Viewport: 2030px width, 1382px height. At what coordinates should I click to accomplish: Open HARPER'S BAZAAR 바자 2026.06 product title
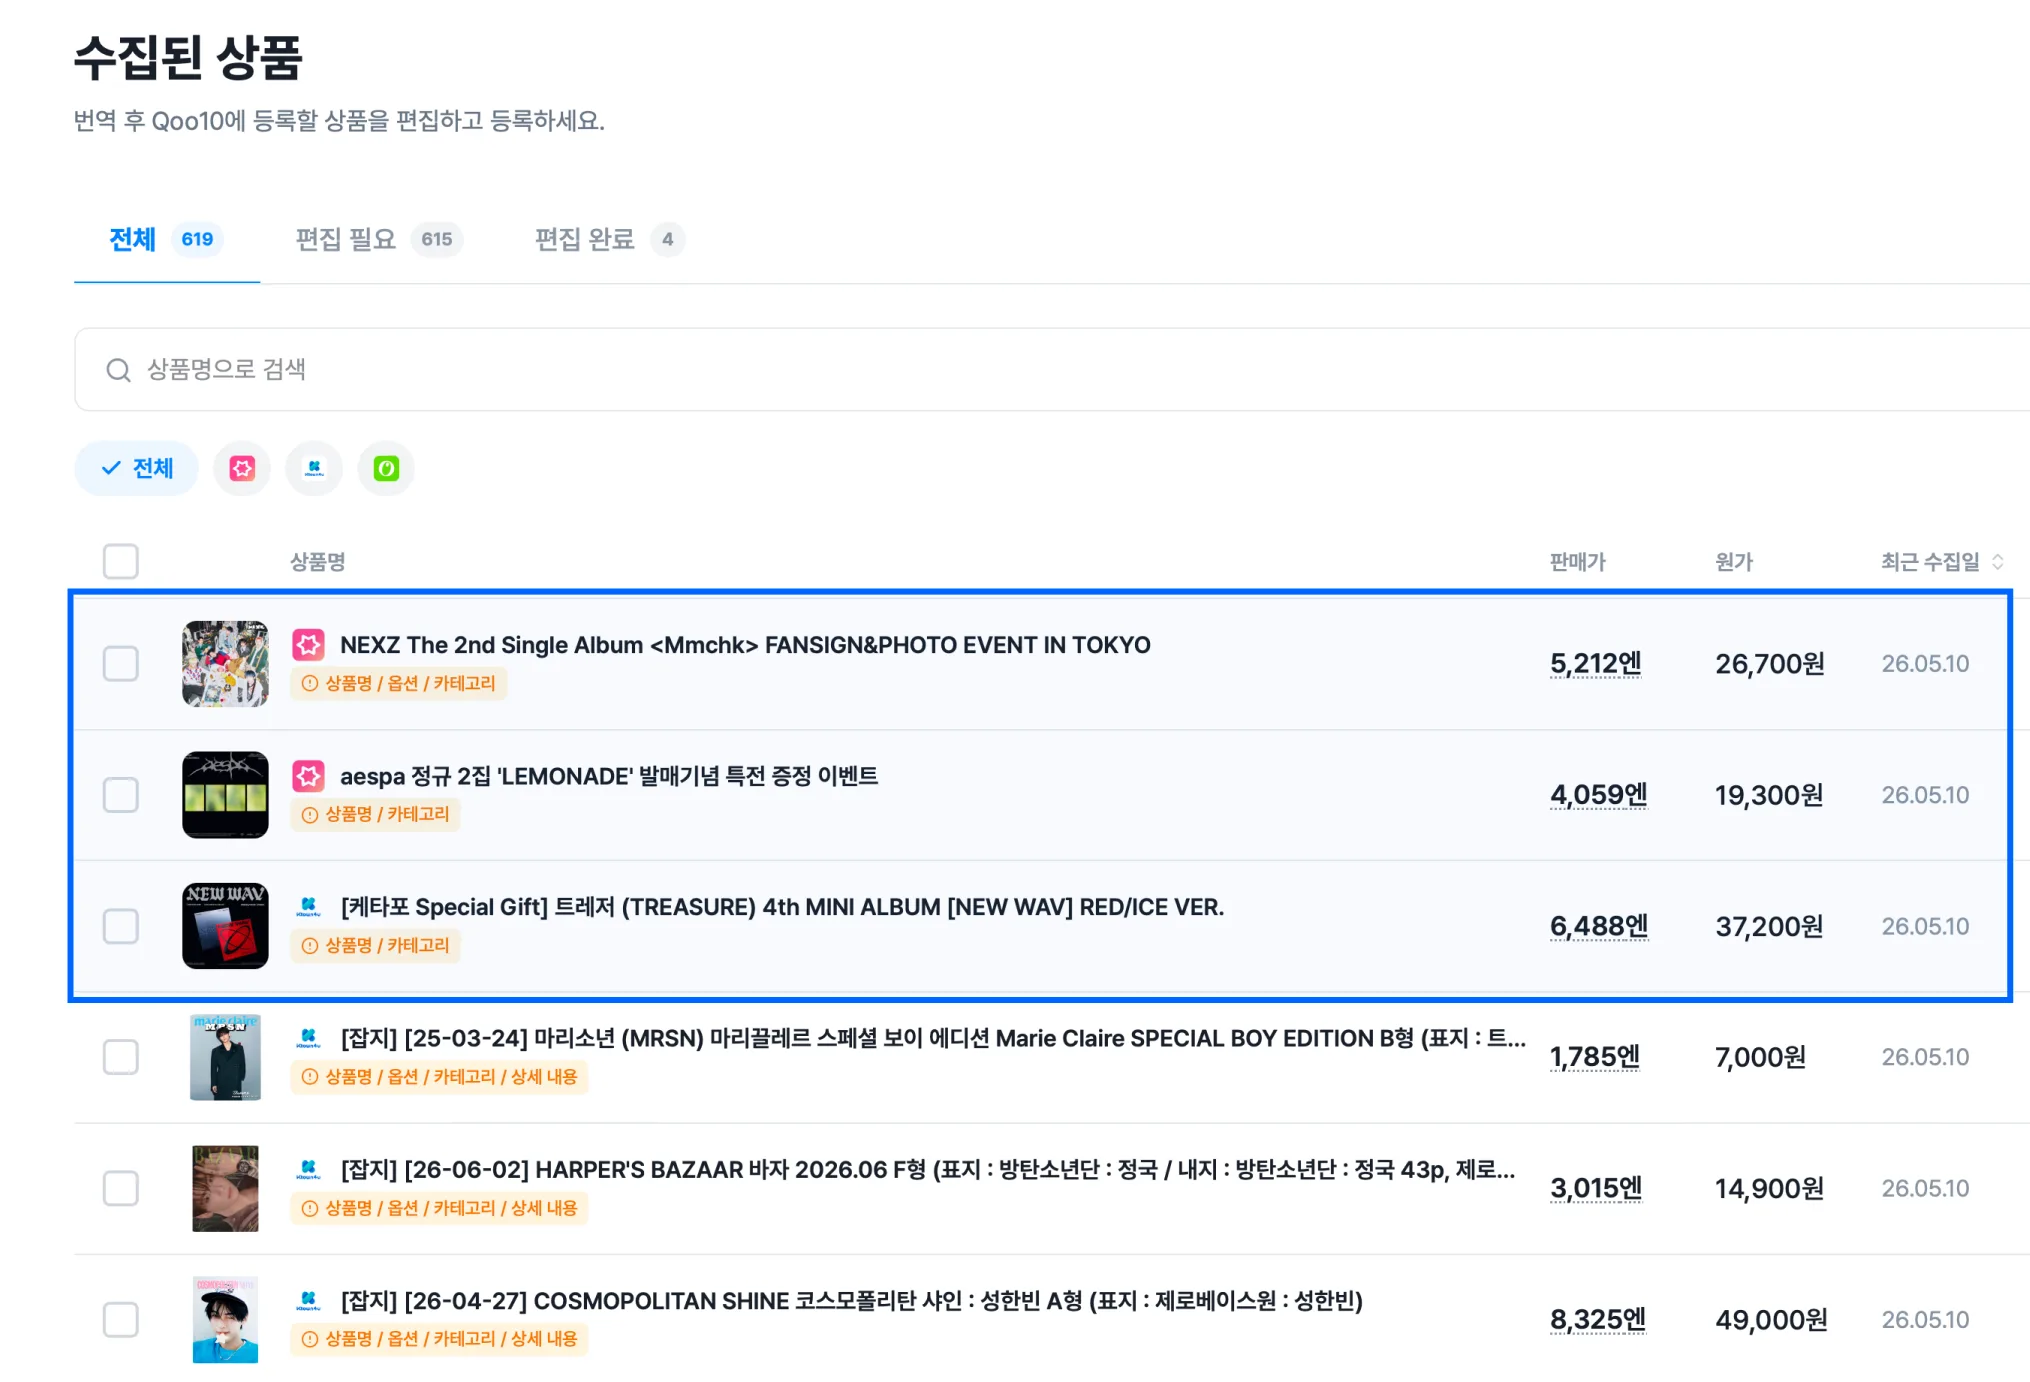click(x=928, y=1169)
